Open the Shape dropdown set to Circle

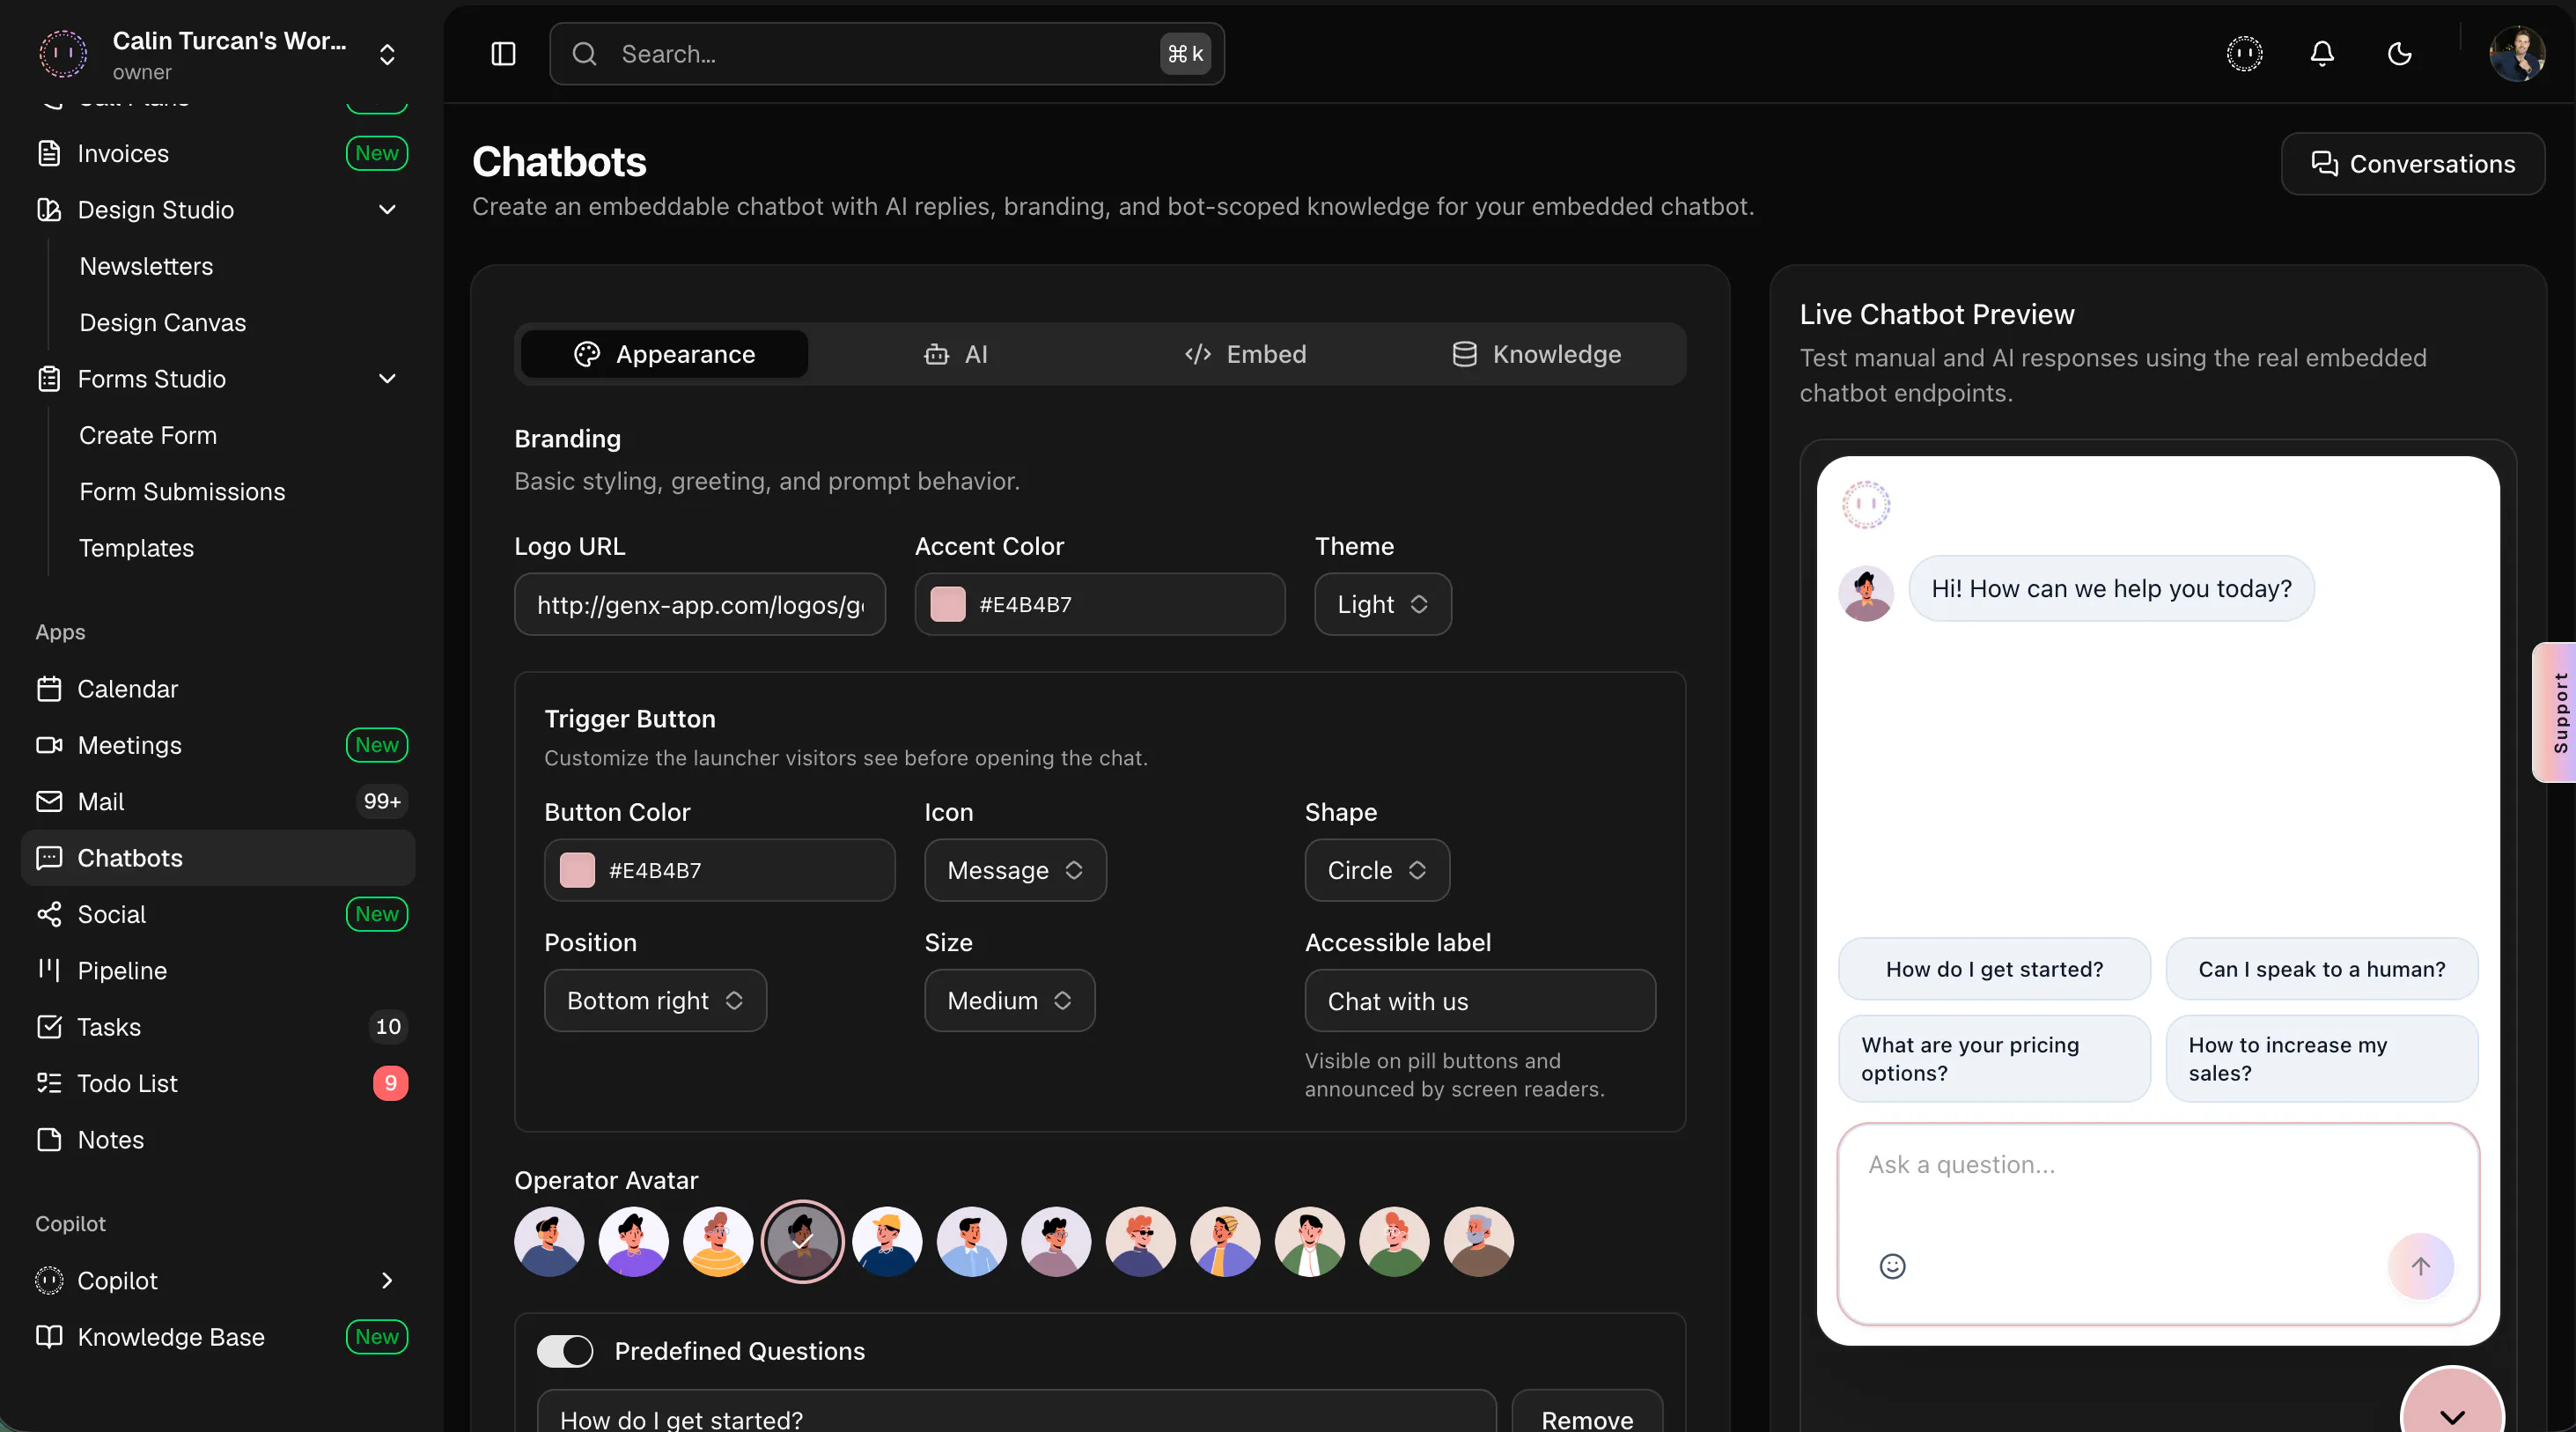1377,870
